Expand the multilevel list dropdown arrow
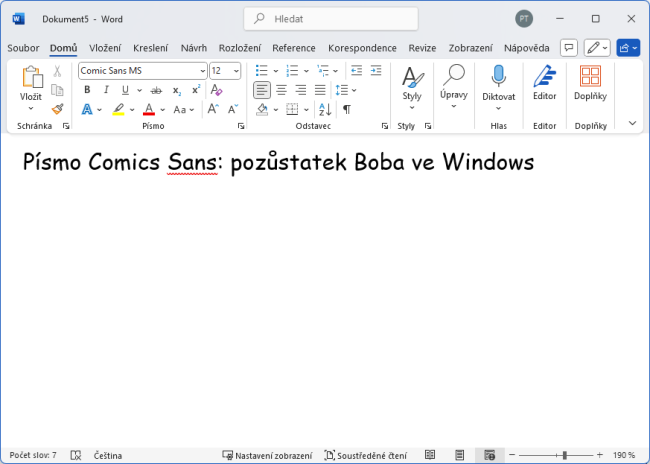Viewport: 650px width, 464px height. (x=335, y=71)
